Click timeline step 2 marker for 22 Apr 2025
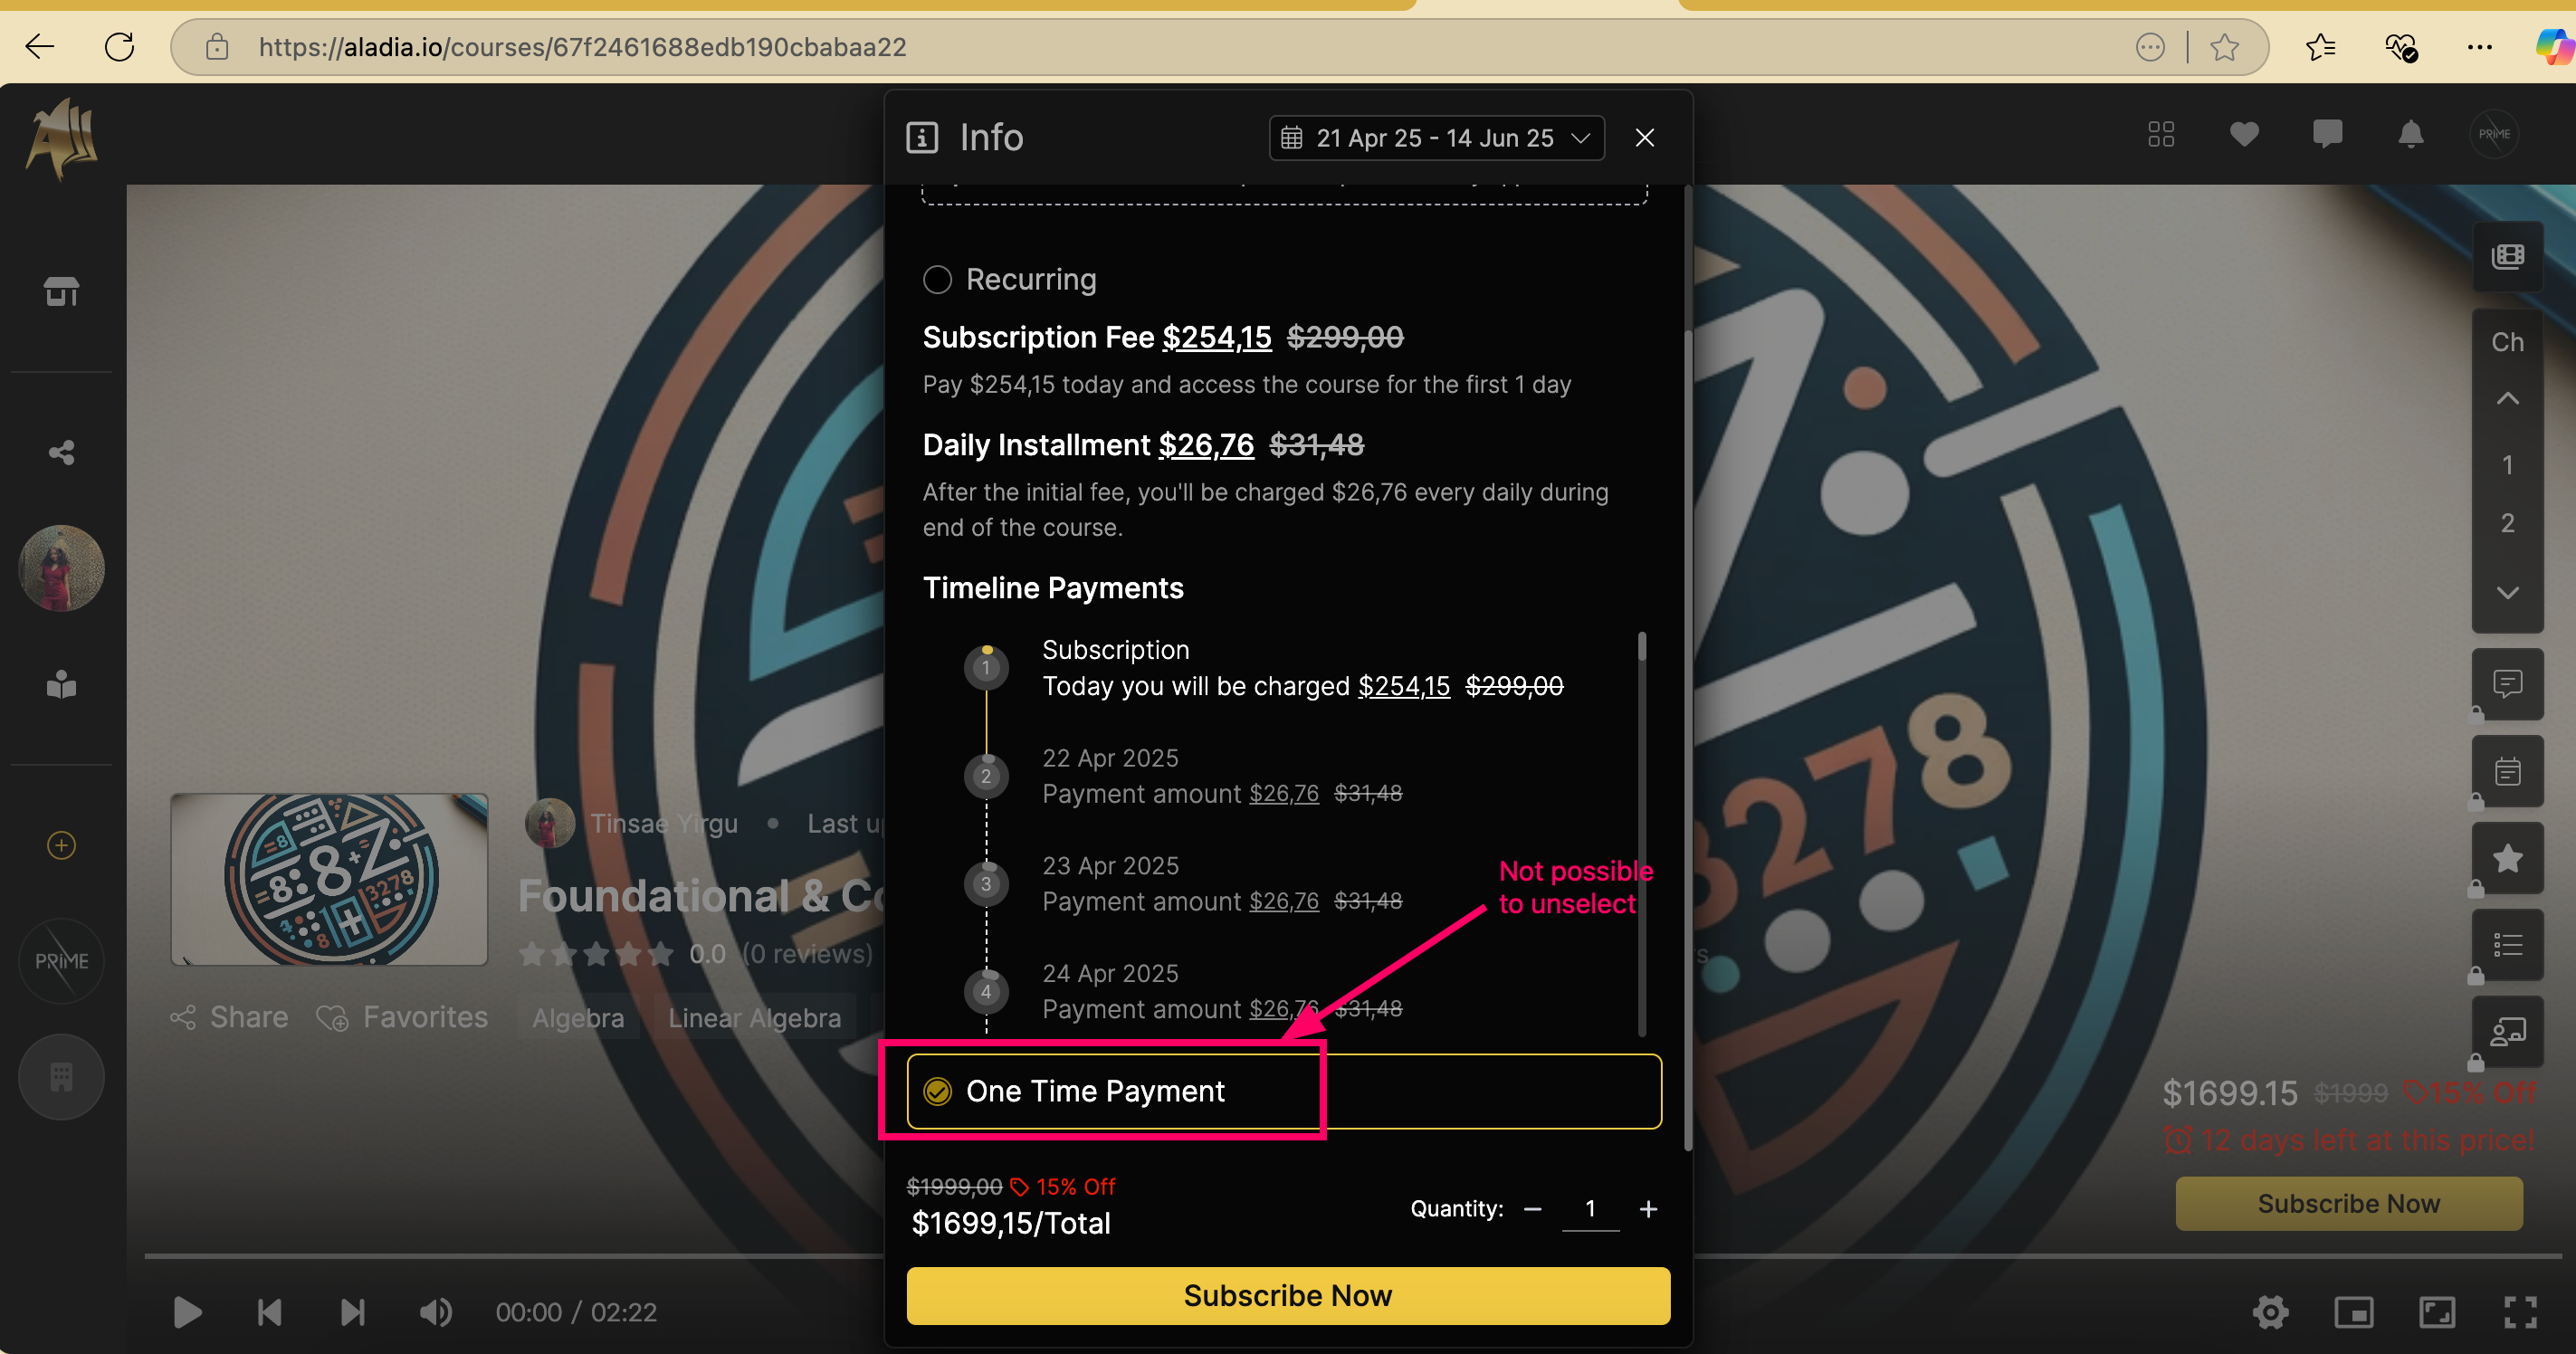Image resolution: width=2576 pixels, height=1354 pixels. [986, 776]
